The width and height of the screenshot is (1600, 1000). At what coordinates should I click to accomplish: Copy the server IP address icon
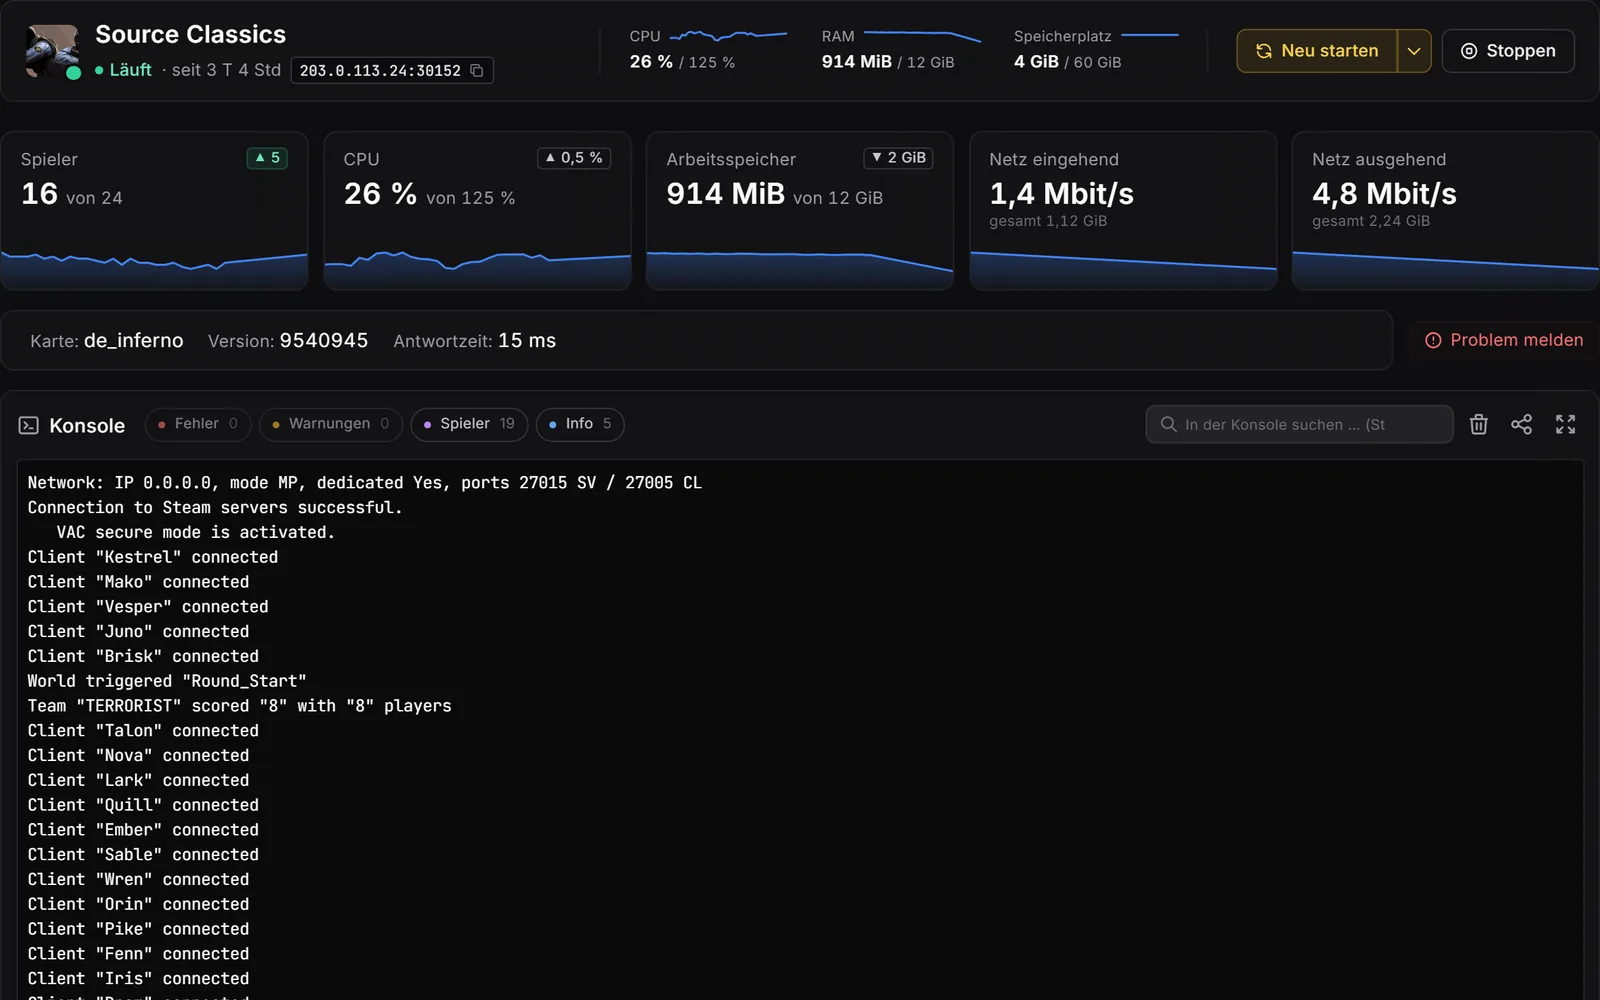click(x=477, y=70)
